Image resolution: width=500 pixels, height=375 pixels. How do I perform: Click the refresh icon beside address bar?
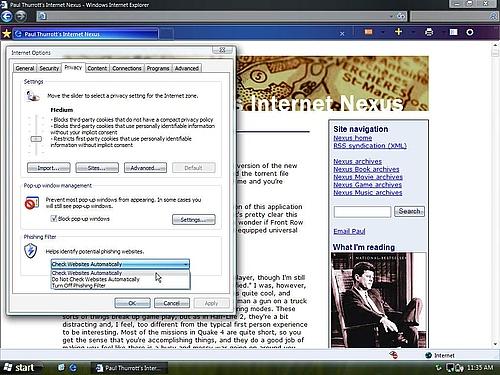(x=401, y=16)
